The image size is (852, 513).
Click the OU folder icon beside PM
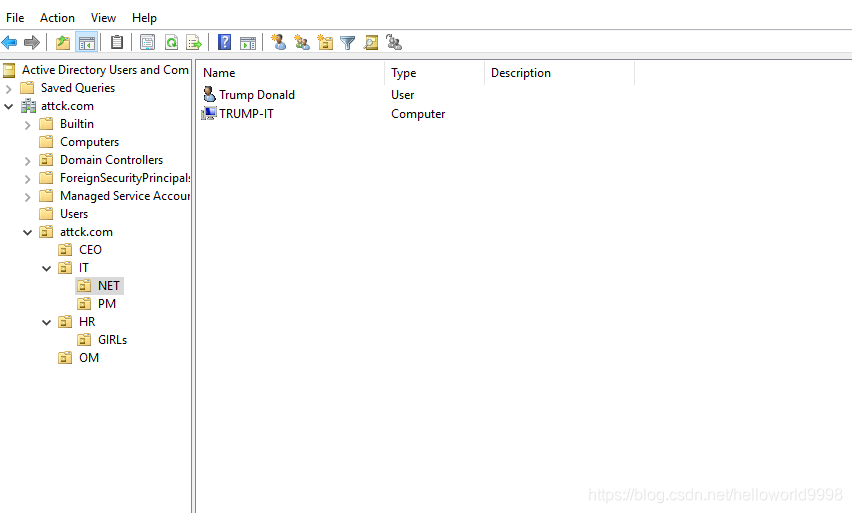pos(84,303)
